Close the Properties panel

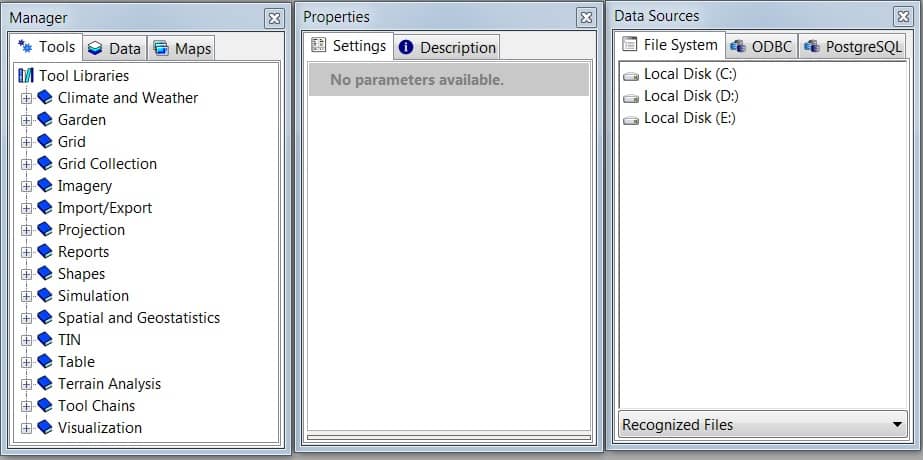pyautogui.click(x=586, y=18)
